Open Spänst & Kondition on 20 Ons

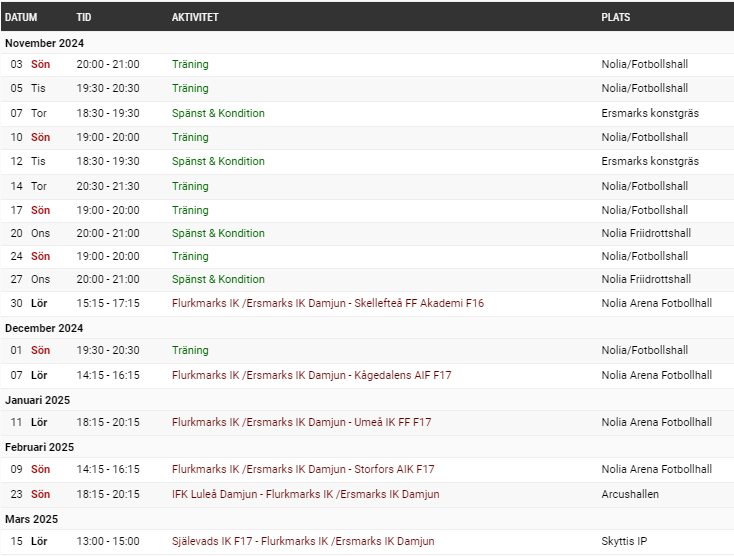[x=218, y=233]
